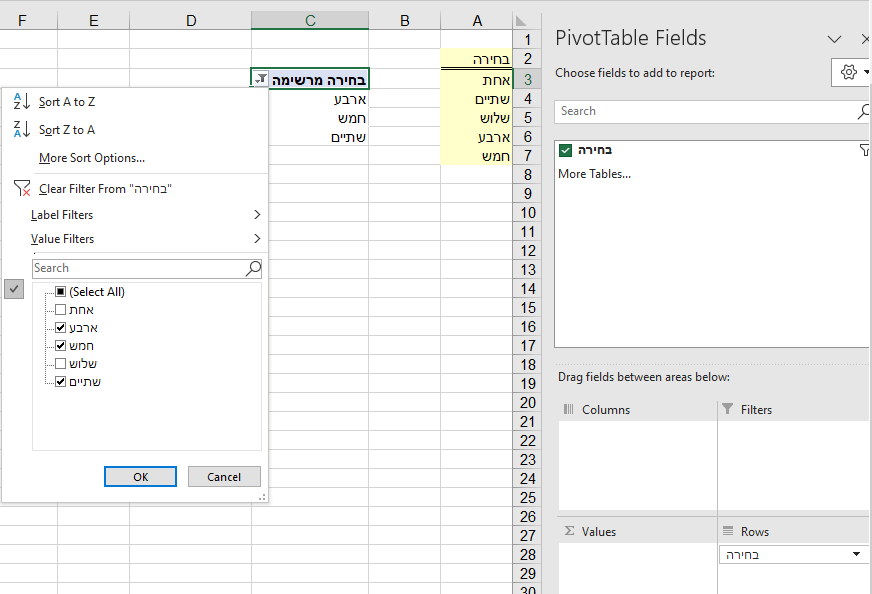Click the multi-select check toggle beside the list
The width and height of the screenshot is (872, 594).
click(14, 289)
